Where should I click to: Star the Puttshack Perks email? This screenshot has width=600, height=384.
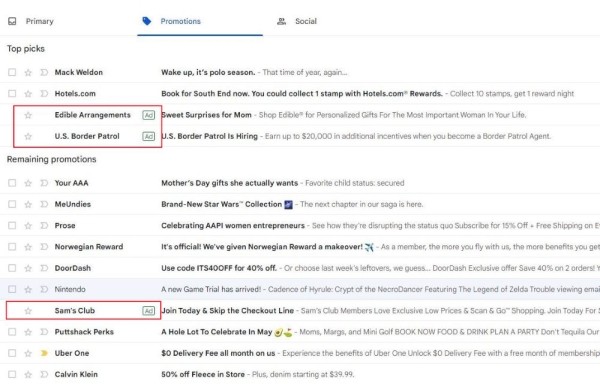(28, 332)
